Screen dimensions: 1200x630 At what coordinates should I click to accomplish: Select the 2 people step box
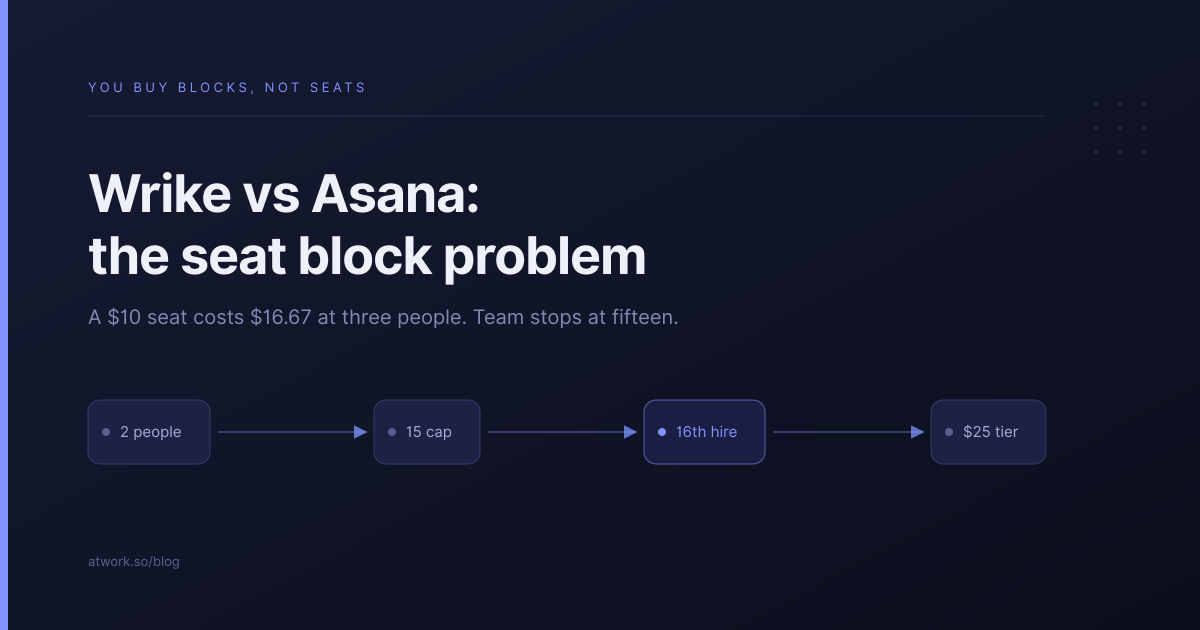coord(149,432)
